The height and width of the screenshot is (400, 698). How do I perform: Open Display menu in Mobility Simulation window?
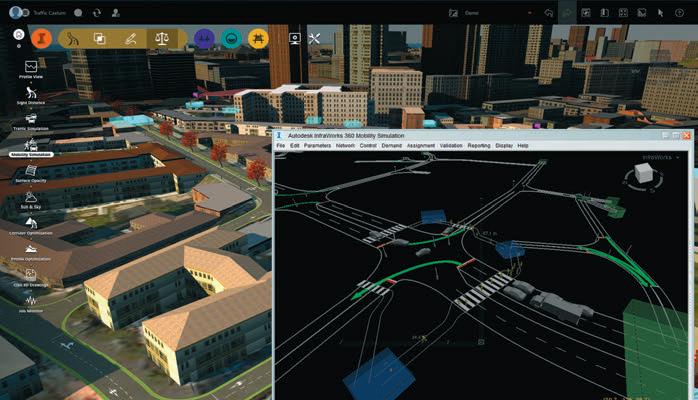point(504,145)
